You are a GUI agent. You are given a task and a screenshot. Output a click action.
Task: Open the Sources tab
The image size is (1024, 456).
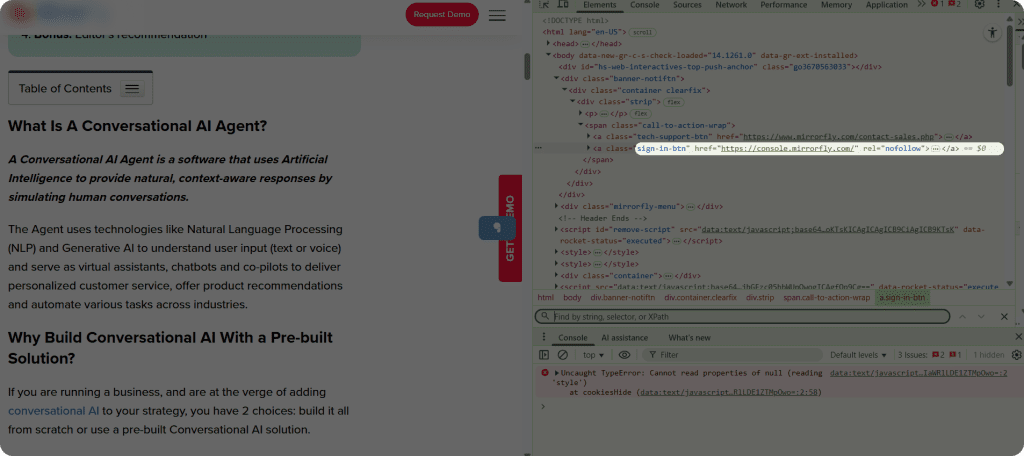(687, 5)
